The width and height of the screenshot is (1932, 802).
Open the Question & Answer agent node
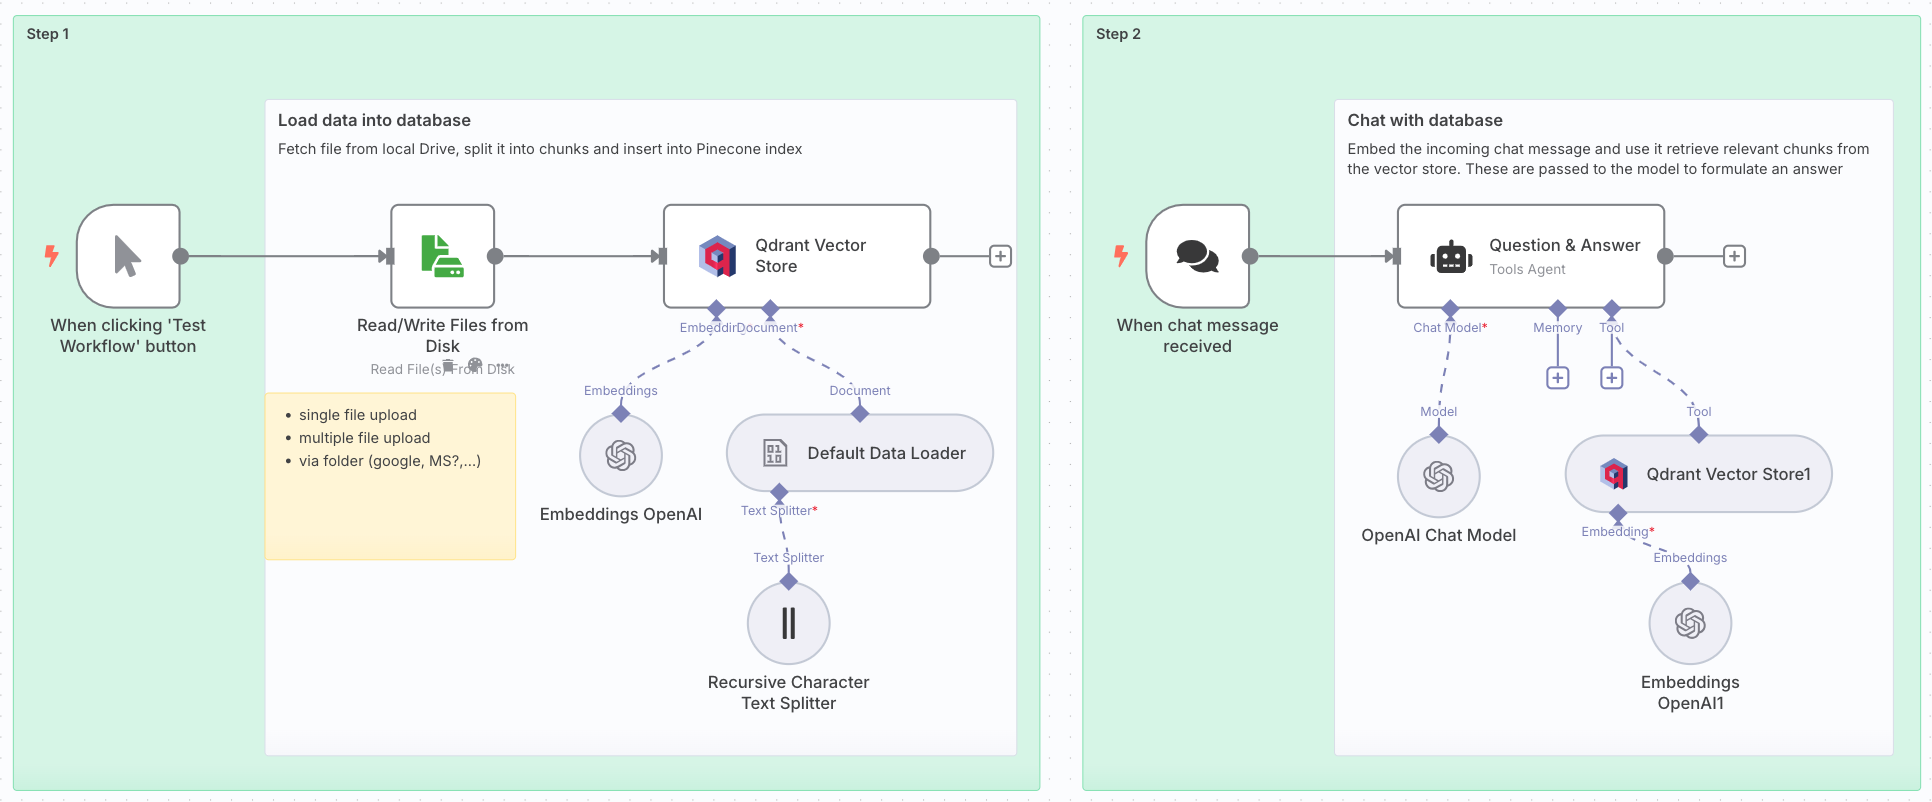click(1531, 256)
